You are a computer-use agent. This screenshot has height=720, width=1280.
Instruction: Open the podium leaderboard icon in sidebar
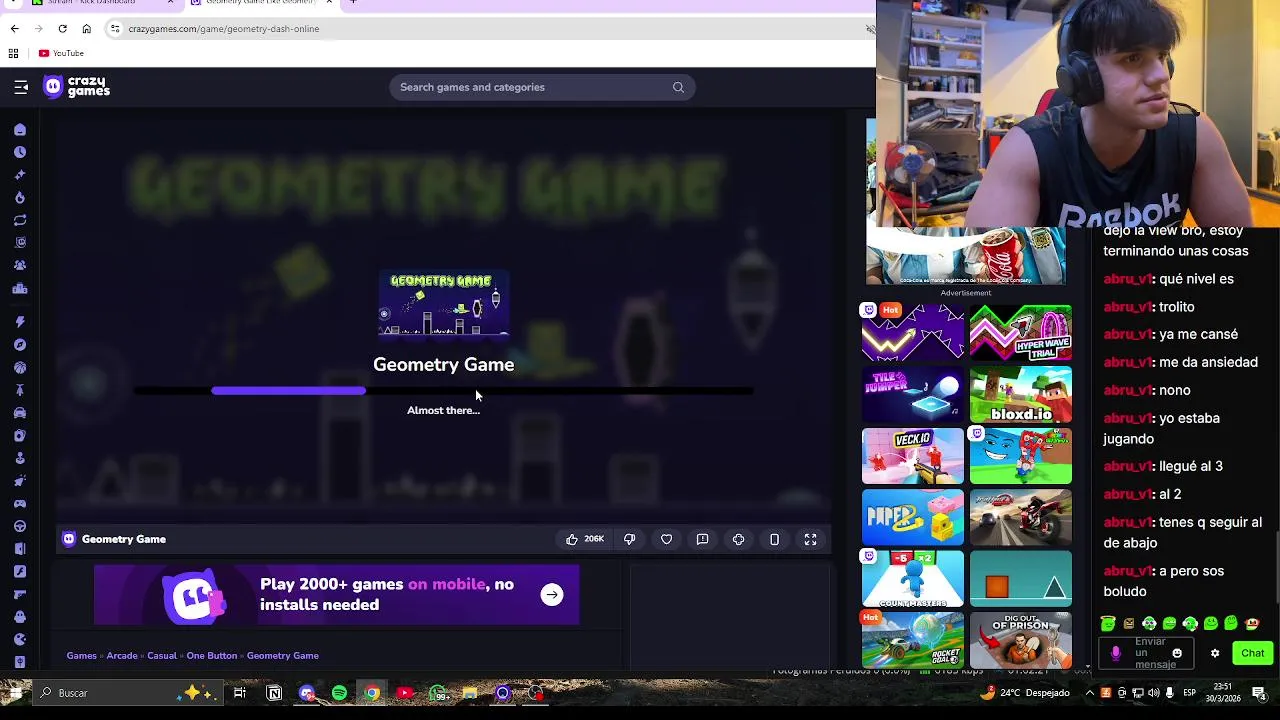point(20,289)
